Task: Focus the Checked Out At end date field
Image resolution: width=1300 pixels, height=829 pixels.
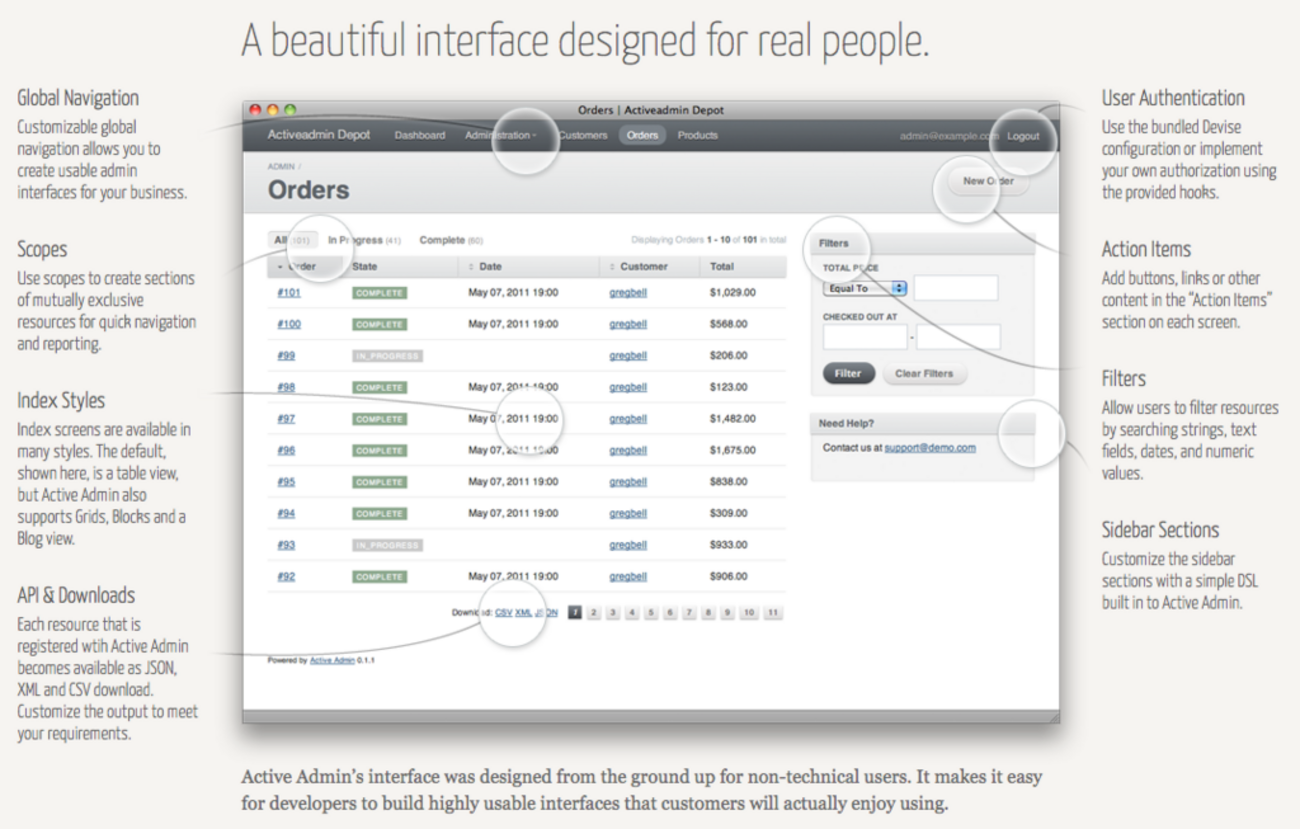Action: coord(958,337)
